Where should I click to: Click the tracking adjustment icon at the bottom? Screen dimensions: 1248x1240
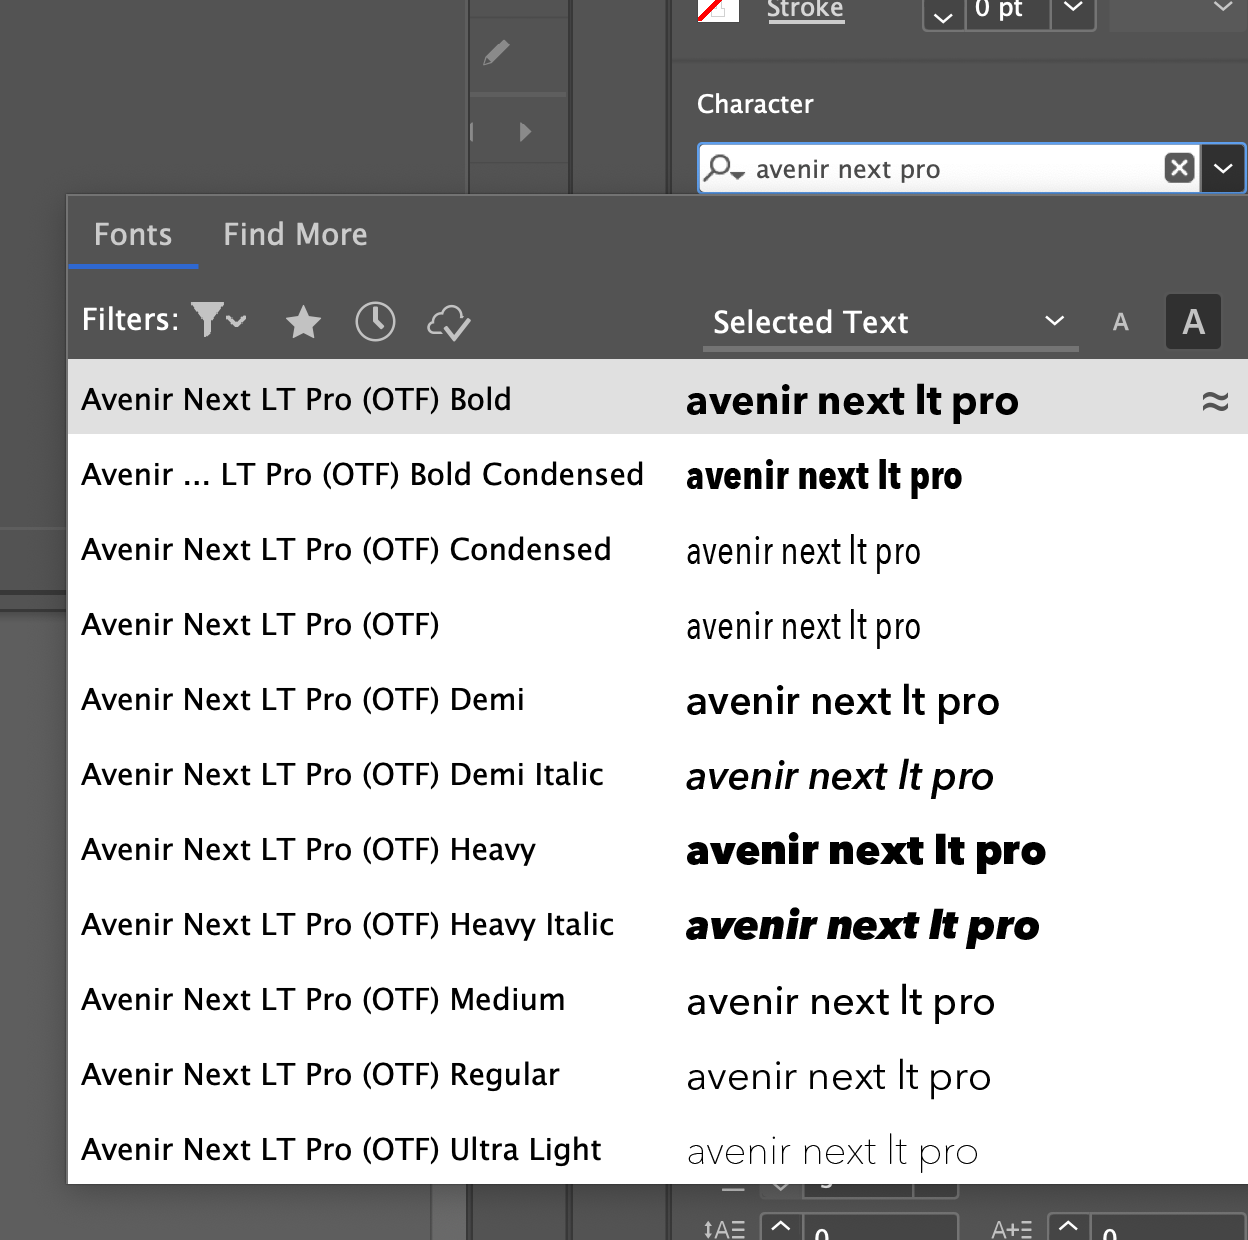click(1010, 1227)
